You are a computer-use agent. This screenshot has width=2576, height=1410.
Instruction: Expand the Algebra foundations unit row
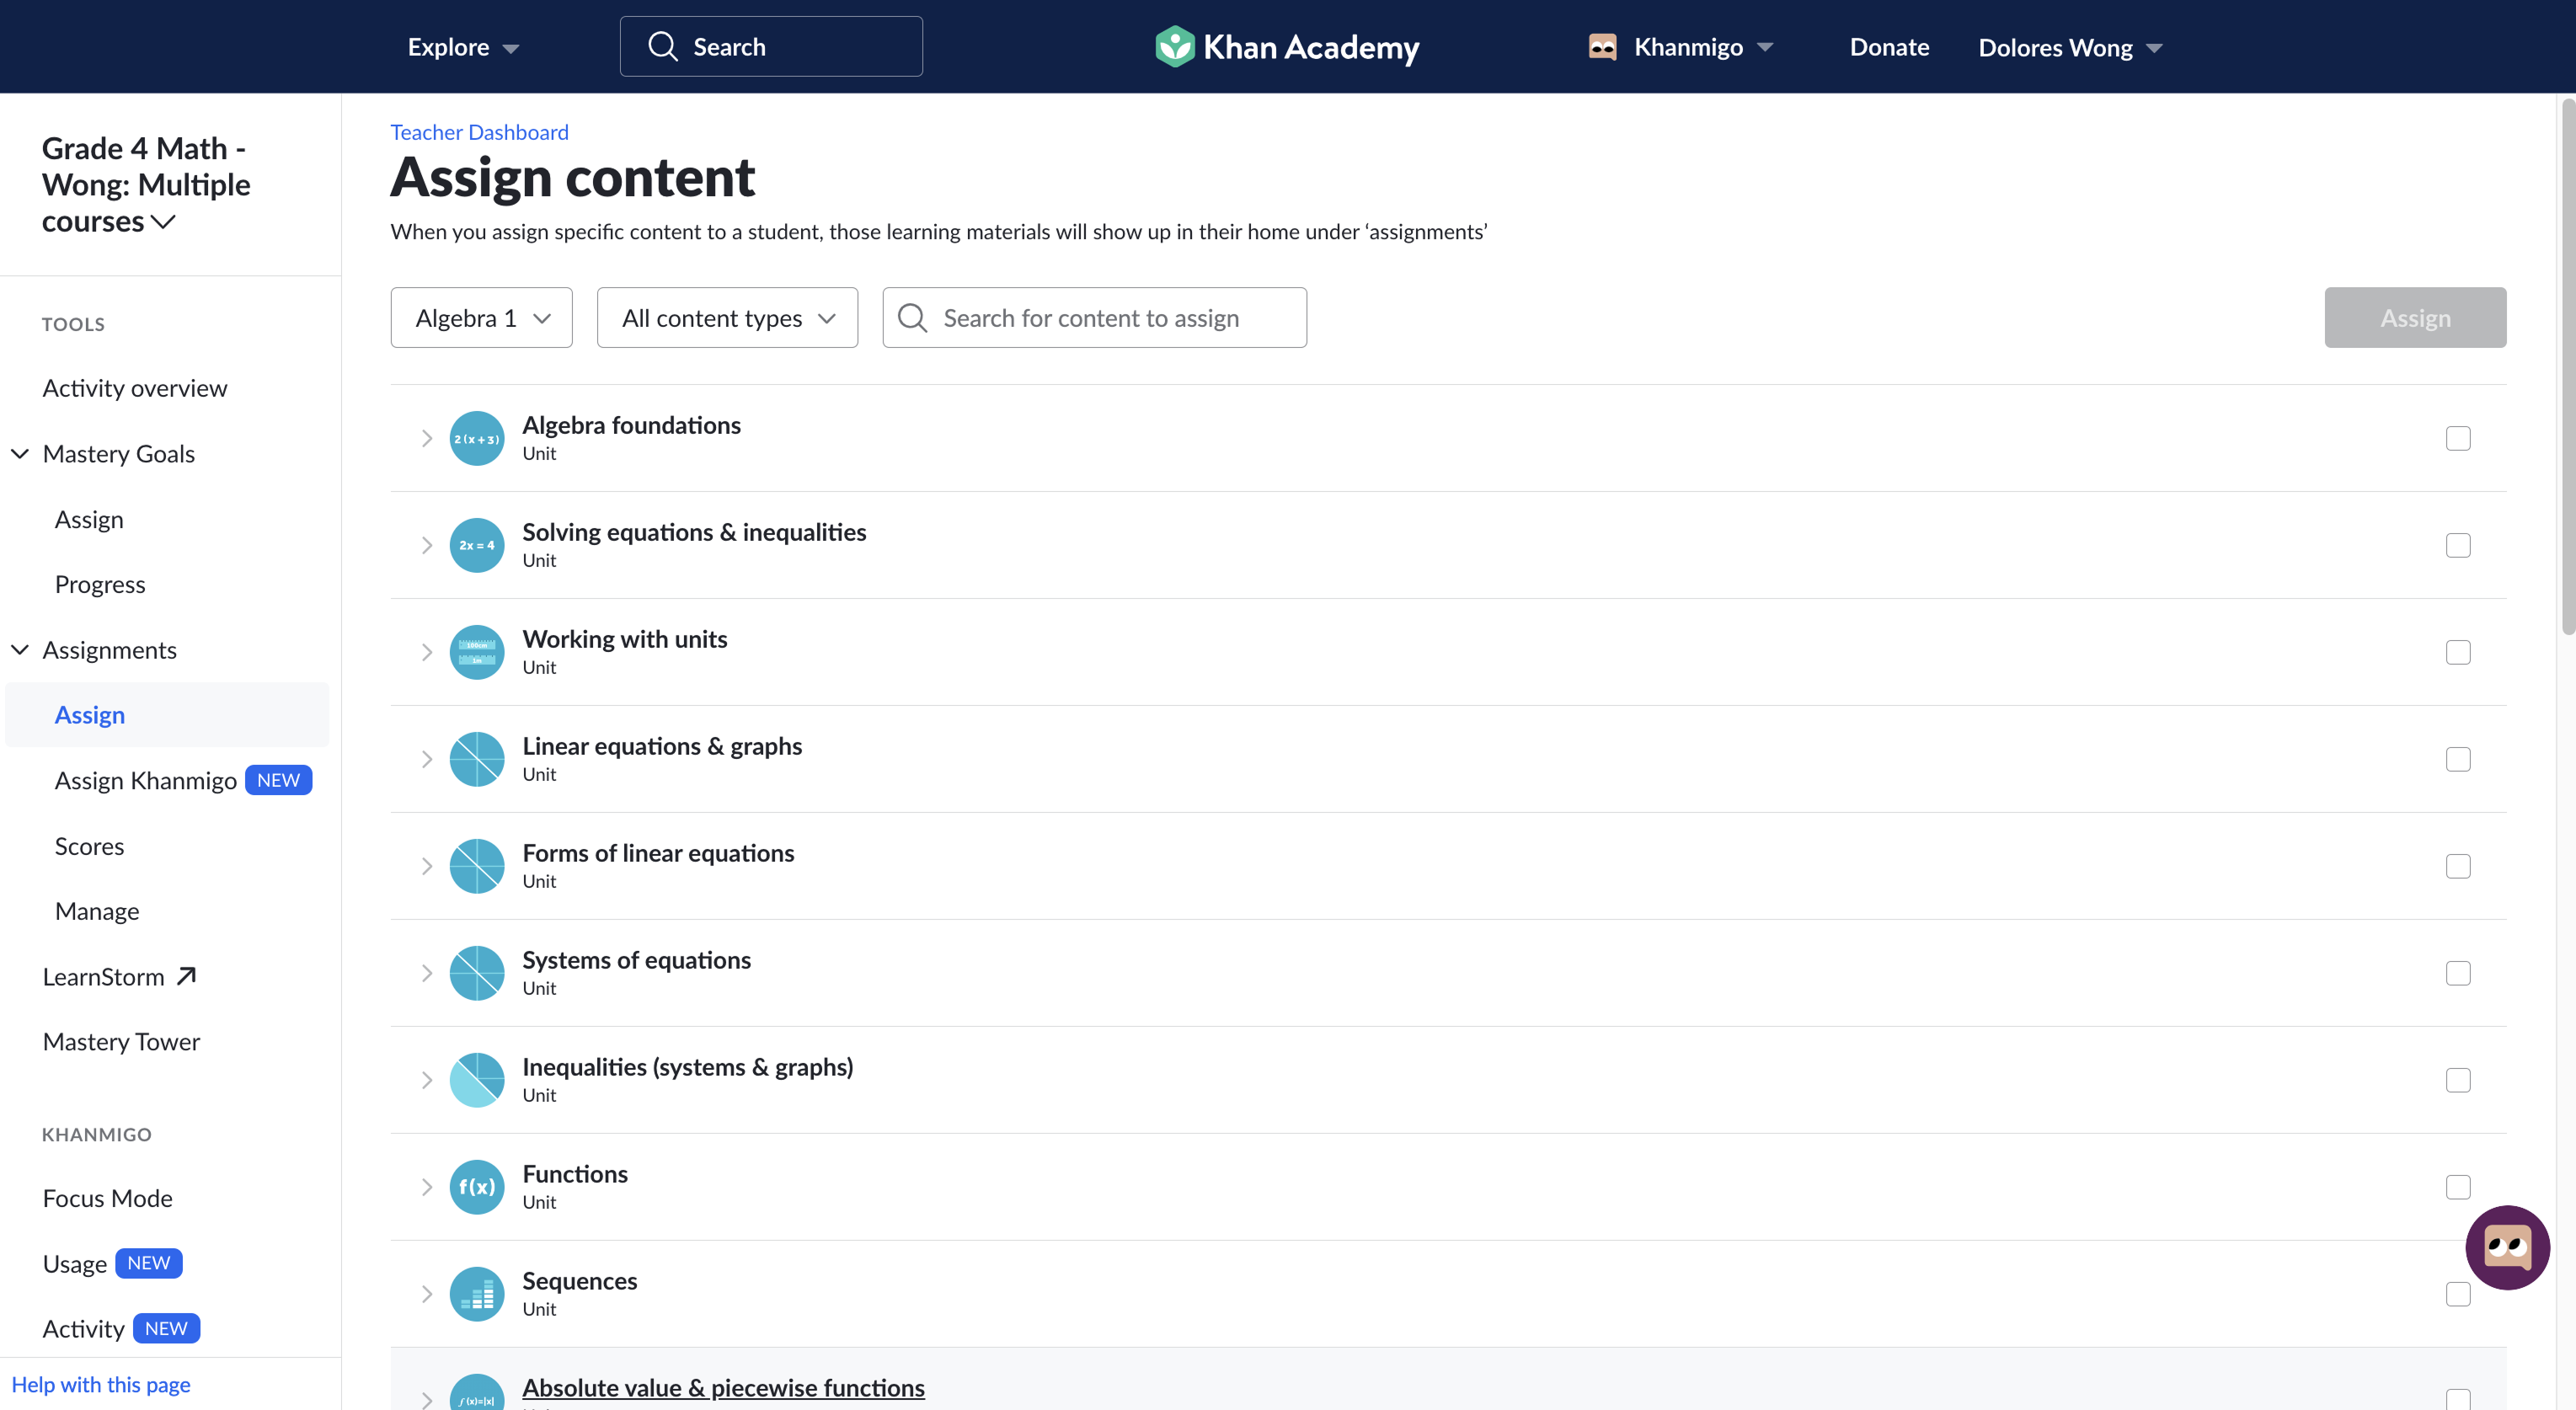point(427,438)
